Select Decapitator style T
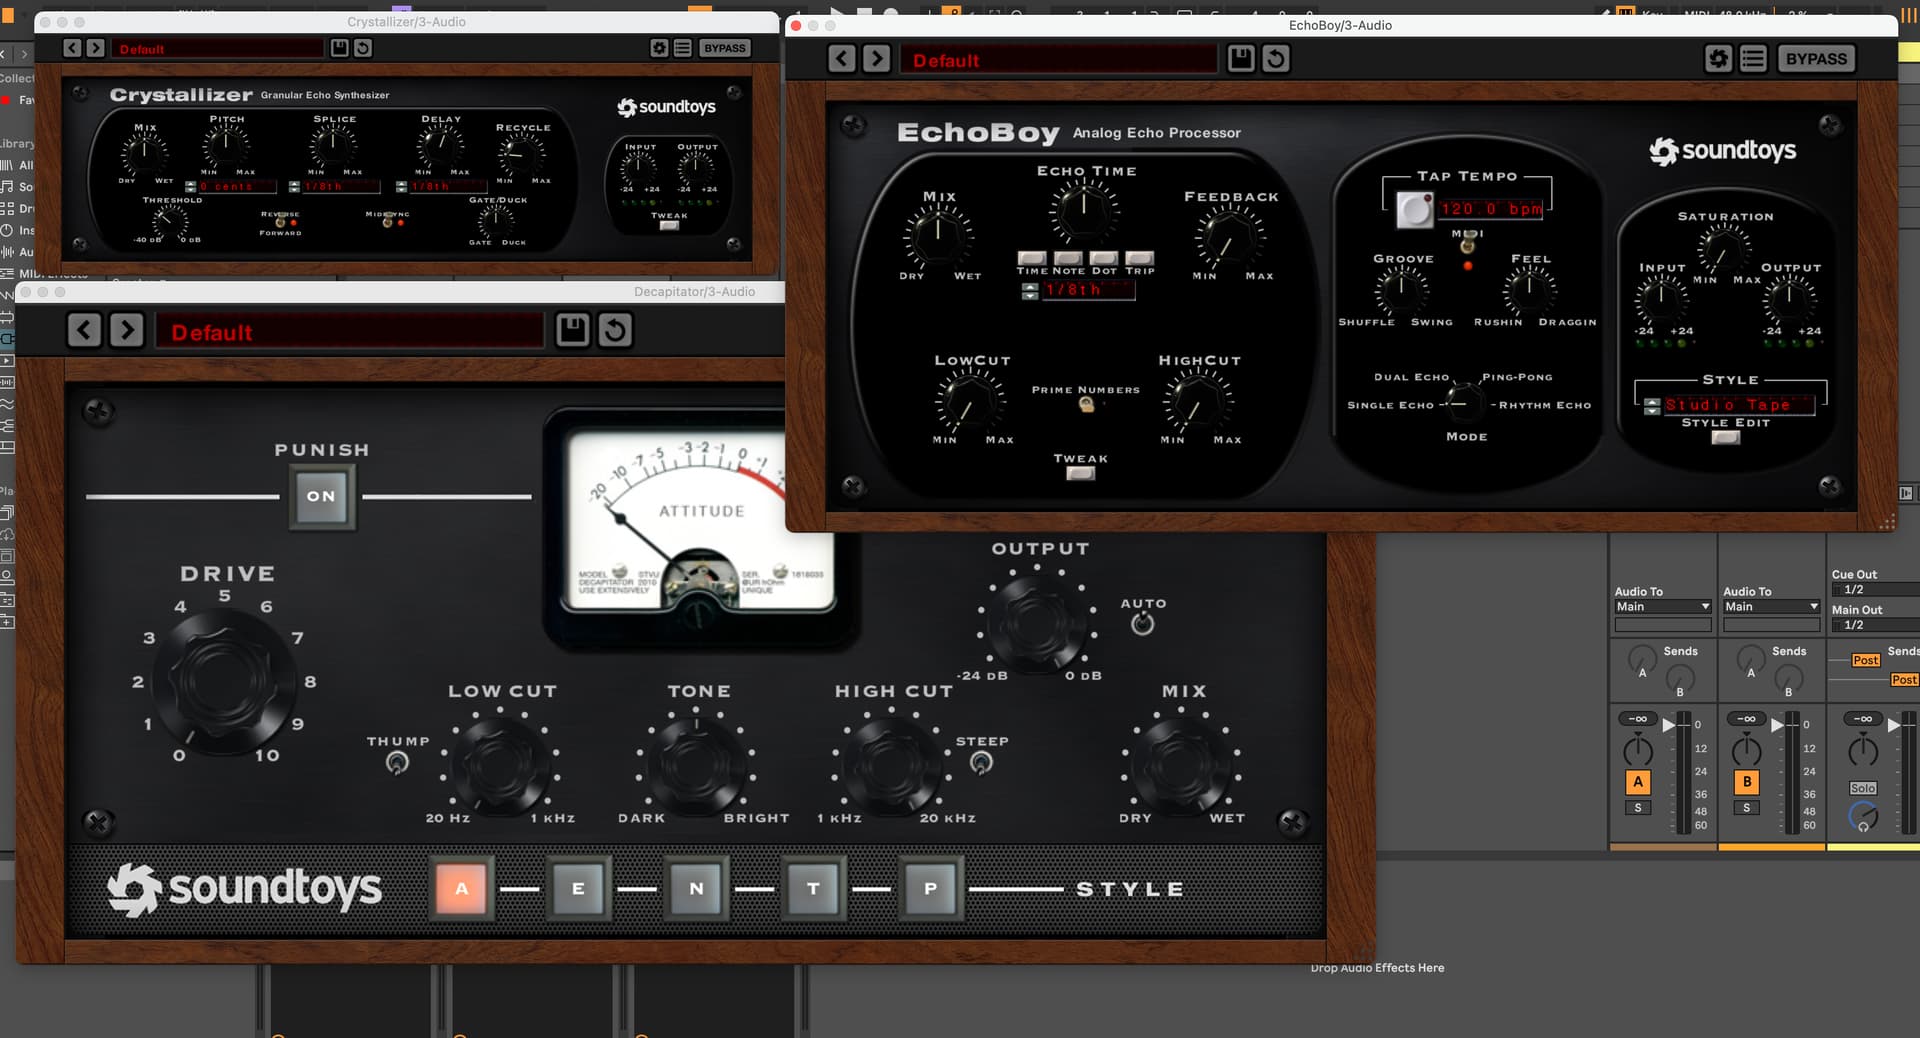Screen dimensions: 1920x1038 click(813, 888)
